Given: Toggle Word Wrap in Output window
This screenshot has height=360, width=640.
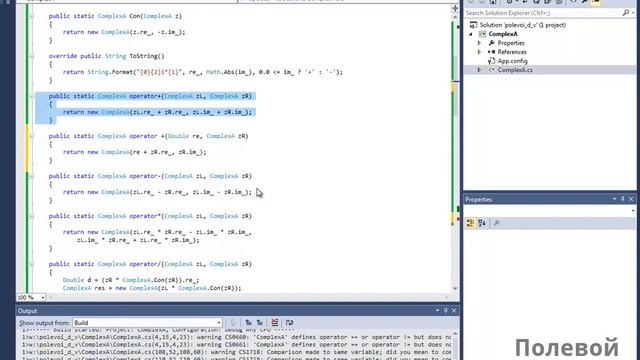Looking at the screenshot, I should tap(289, 322).
